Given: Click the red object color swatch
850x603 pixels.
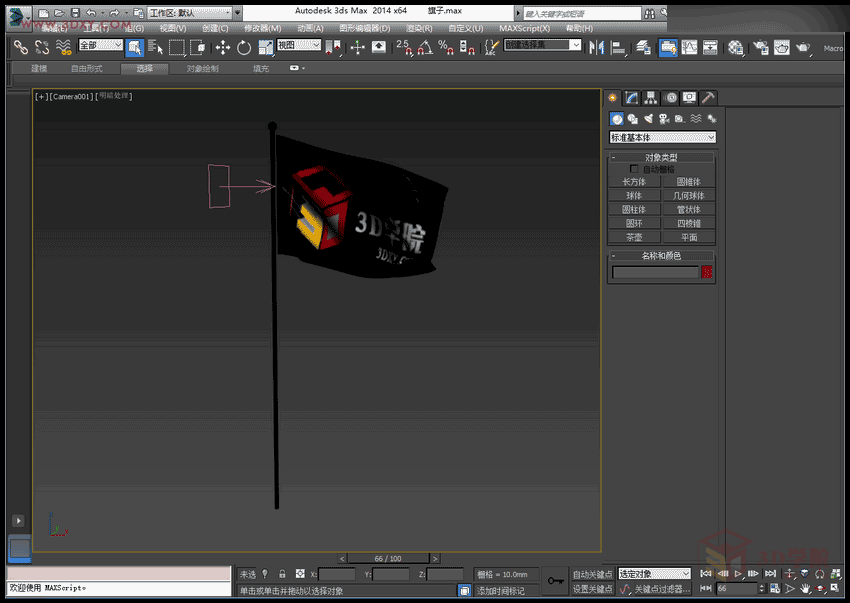Looking at the screenshot, I should coord(706,272).
